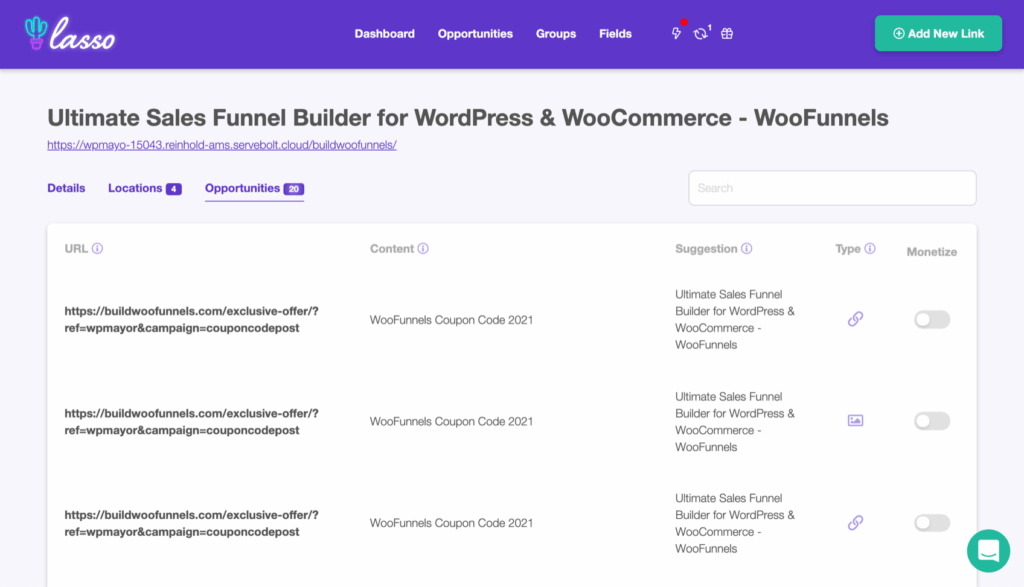Click the Add New Link button

[938, 33]
